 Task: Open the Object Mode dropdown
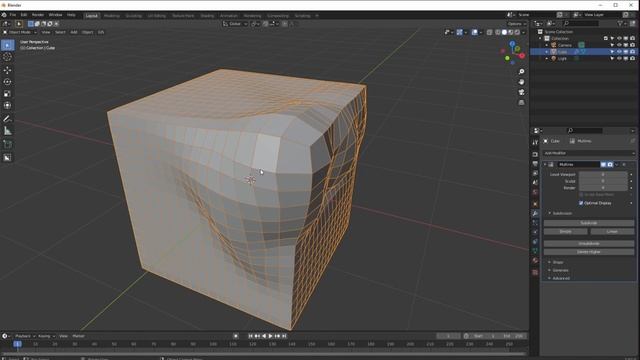[20, 32]
